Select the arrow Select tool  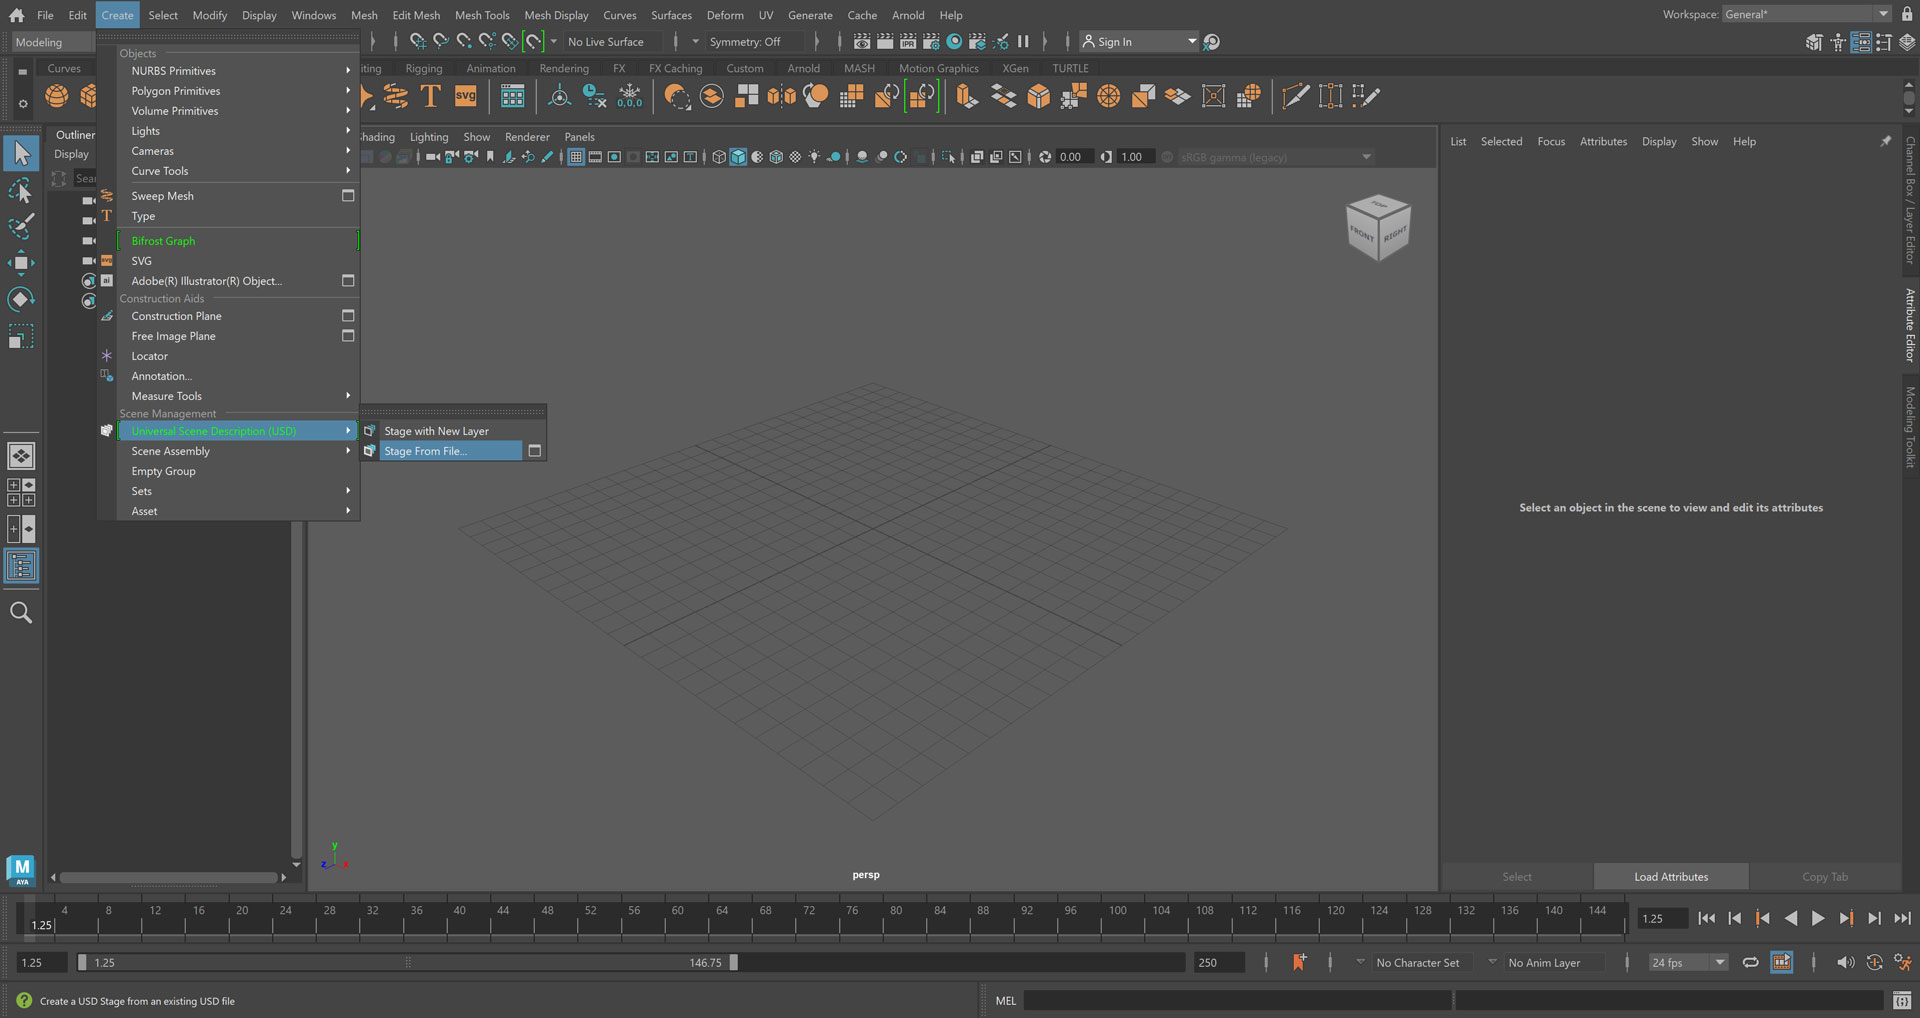point(21,153)
